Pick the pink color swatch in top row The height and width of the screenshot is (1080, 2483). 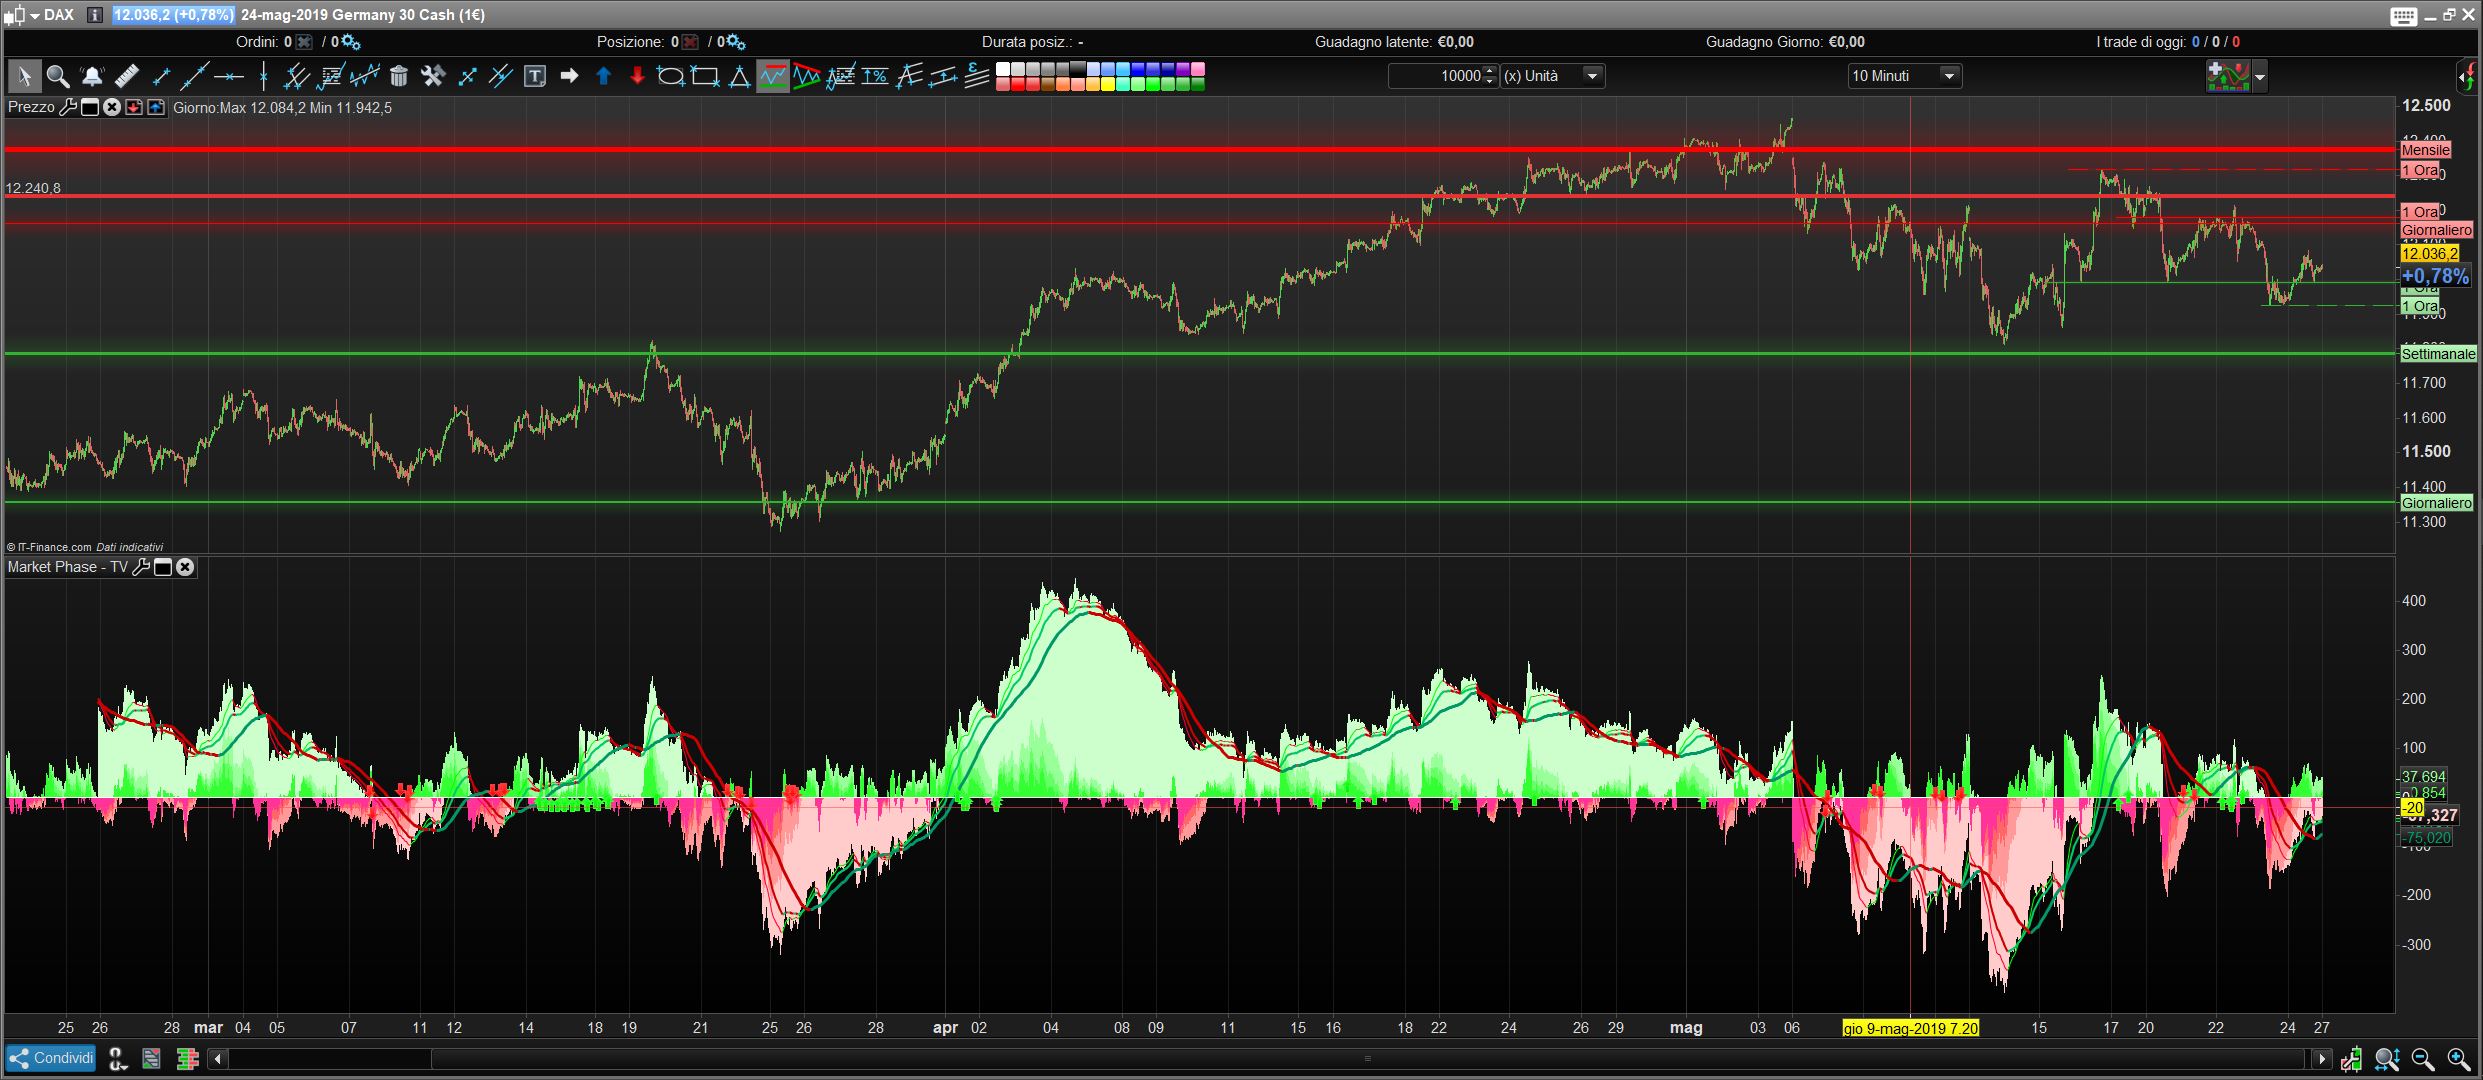click(1198, 69)
